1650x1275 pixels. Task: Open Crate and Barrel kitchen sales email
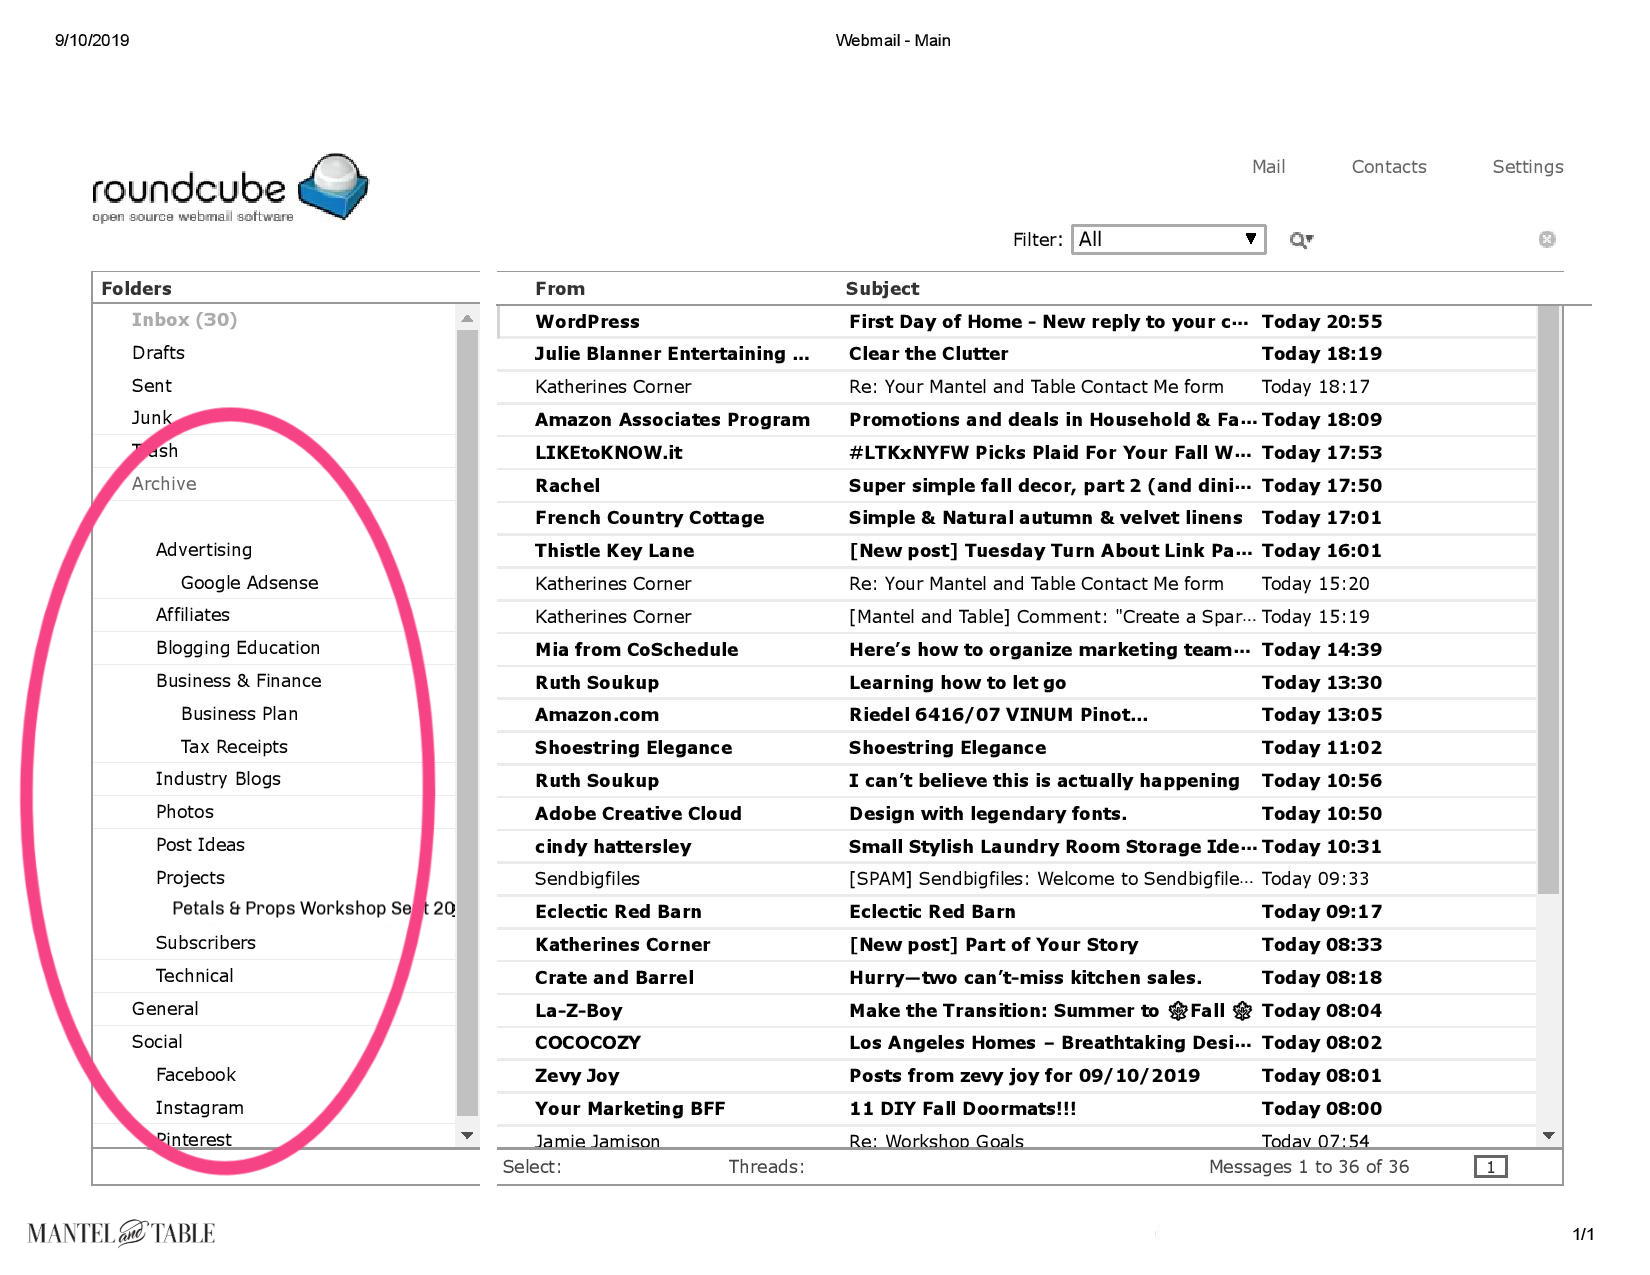pos(1016,978)
